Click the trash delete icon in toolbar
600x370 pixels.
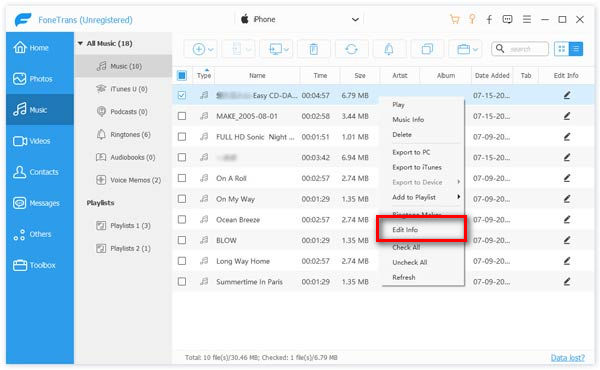coord(313,49)
